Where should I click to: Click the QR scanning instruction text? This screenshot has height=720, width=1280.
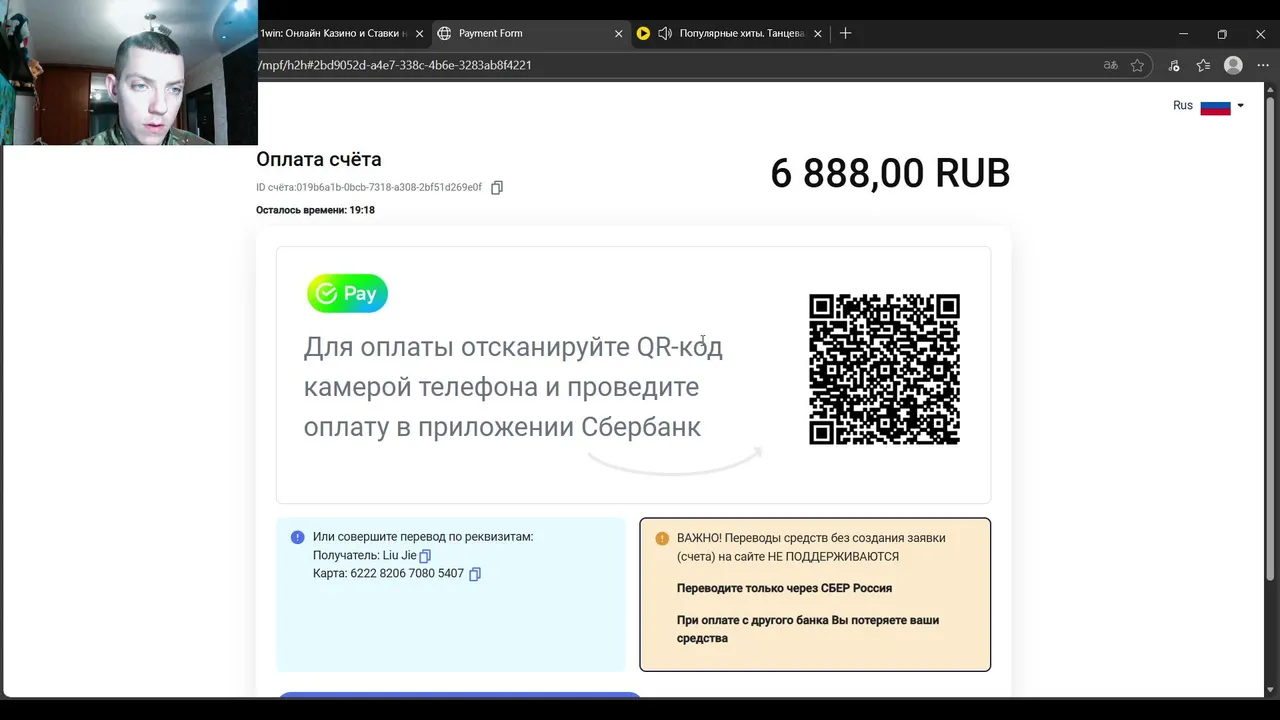[513, 387]
